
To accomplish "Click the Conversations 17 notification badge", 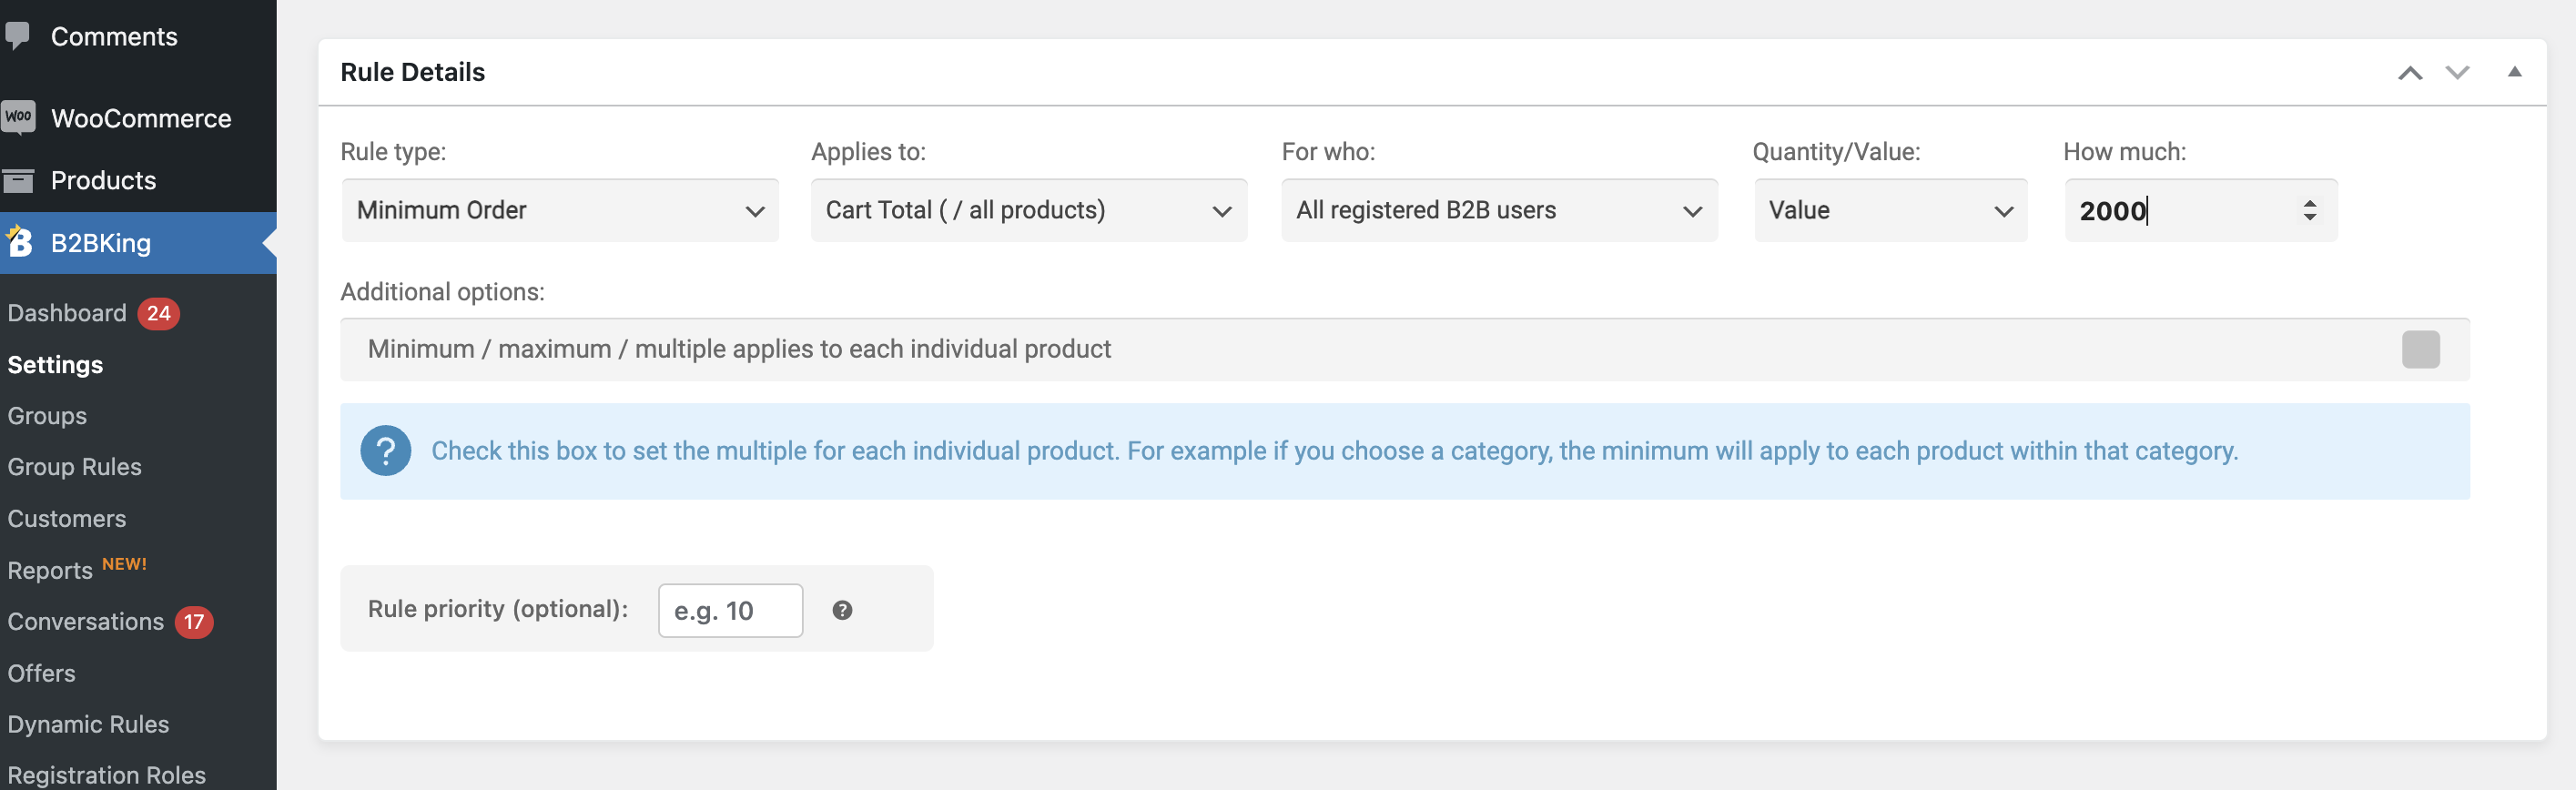I will [x=194, y=622].
